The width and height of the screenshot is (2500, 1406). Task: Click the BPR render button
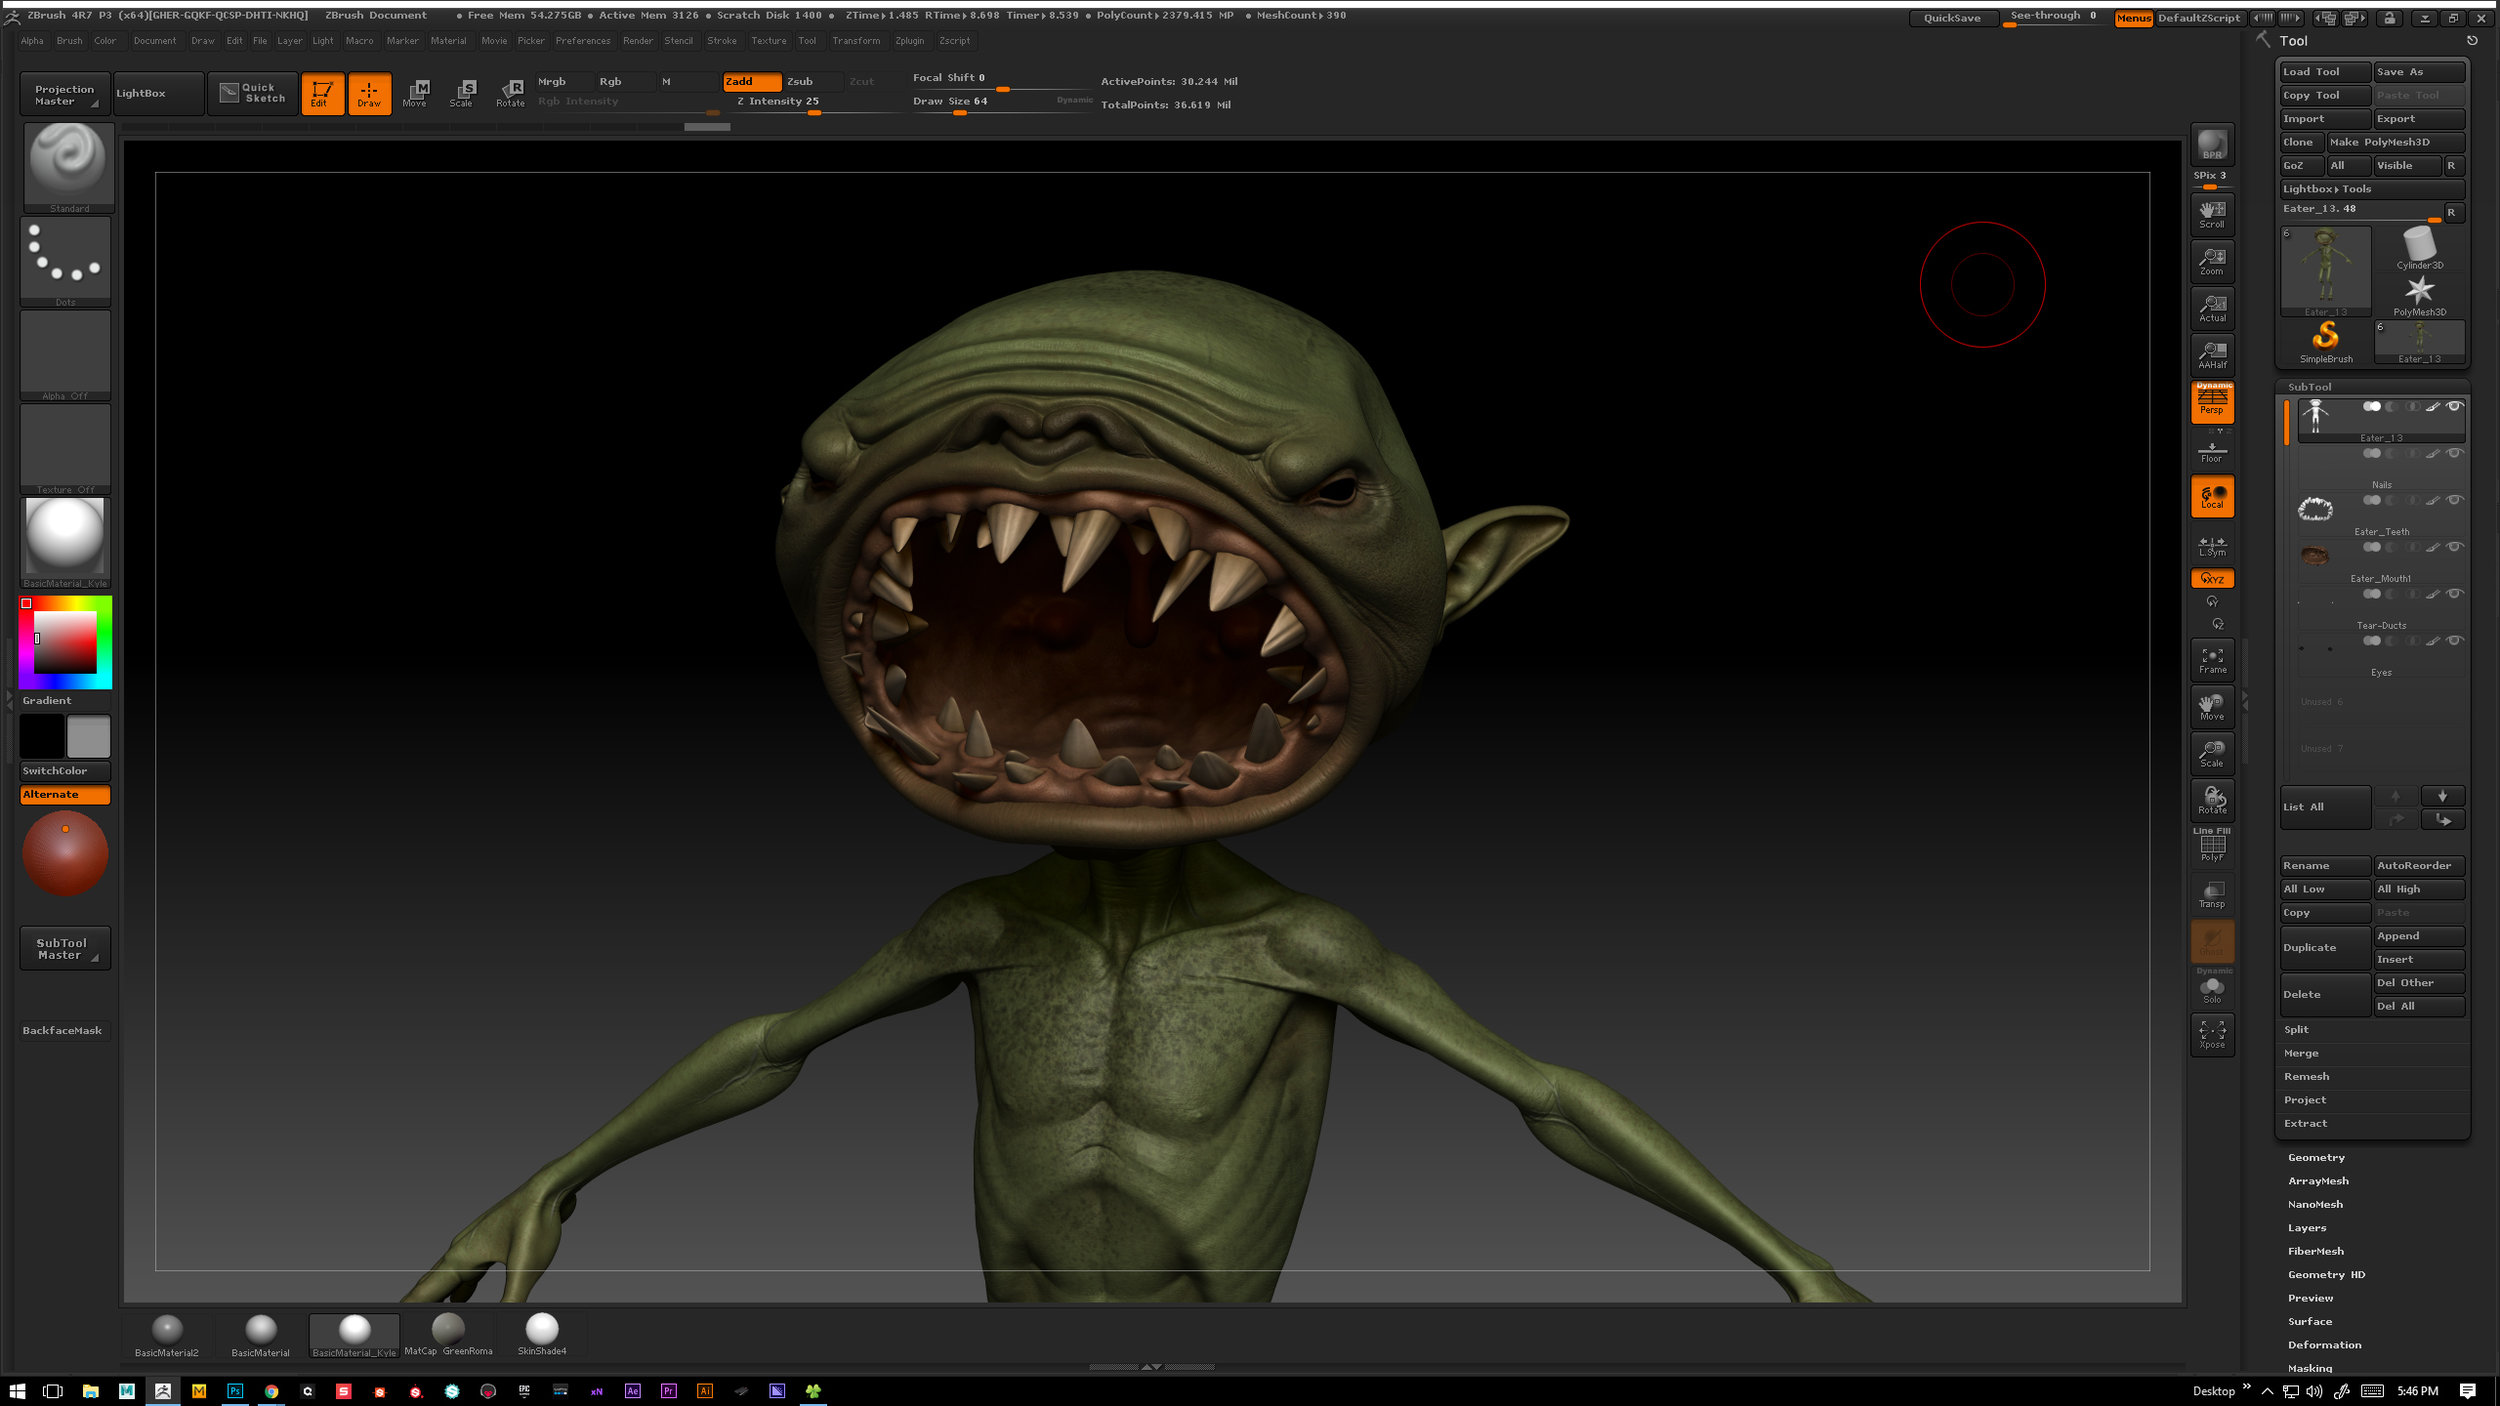point(2212,145)
